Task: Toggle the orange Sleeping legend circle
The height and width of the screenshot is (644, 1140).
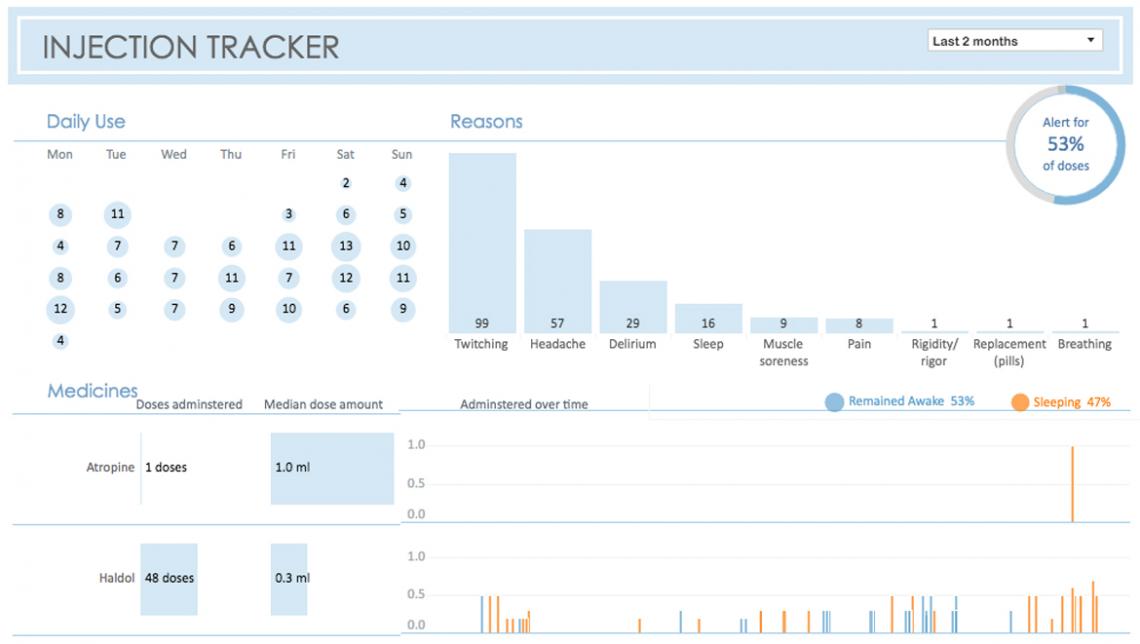Action: tap(1019, 402)
